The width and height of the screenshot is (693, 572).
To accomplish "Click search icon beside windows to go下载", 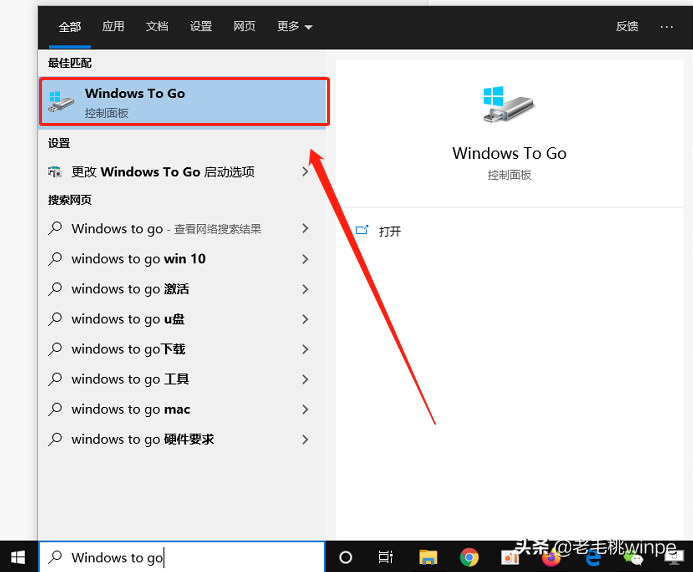I will click(x=55, y=349).
